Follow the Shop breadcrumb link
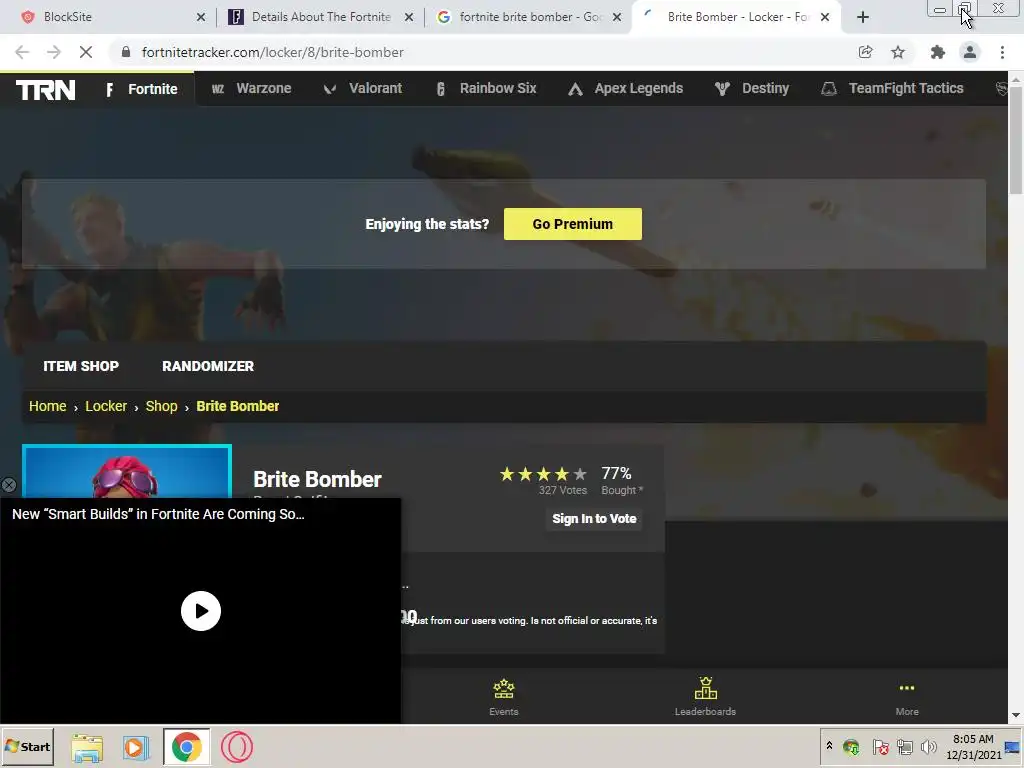This screenshot has height=768, width=1024. tap(161, 406)
